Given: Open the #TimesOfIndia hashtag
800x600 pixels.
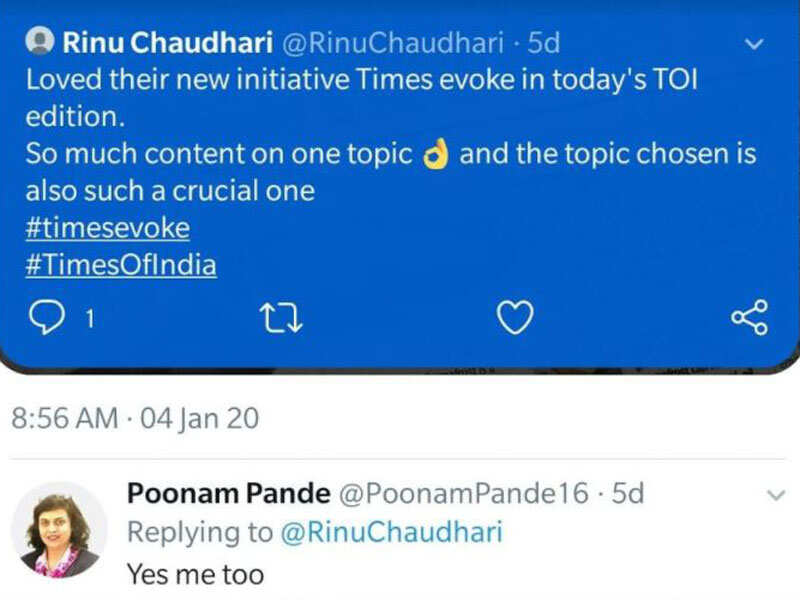Looking at the screenshot, I should coord(120,264).
